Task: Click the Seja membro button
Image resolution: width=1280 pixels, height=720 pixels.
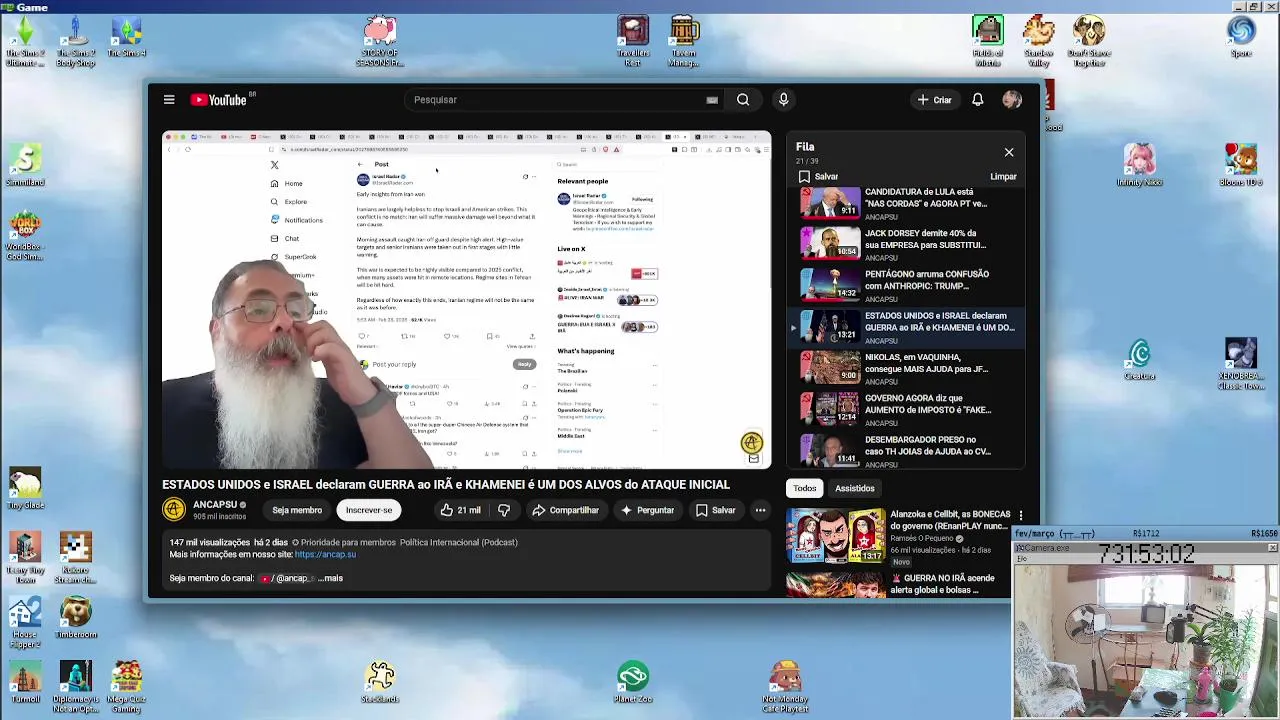Action: coord(297,510)
